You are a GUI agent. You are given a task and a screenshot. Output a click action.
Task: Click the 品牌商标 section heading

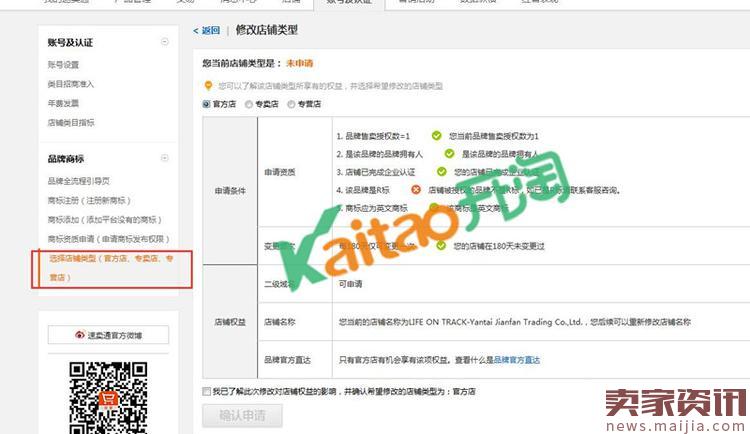point(66,158)
